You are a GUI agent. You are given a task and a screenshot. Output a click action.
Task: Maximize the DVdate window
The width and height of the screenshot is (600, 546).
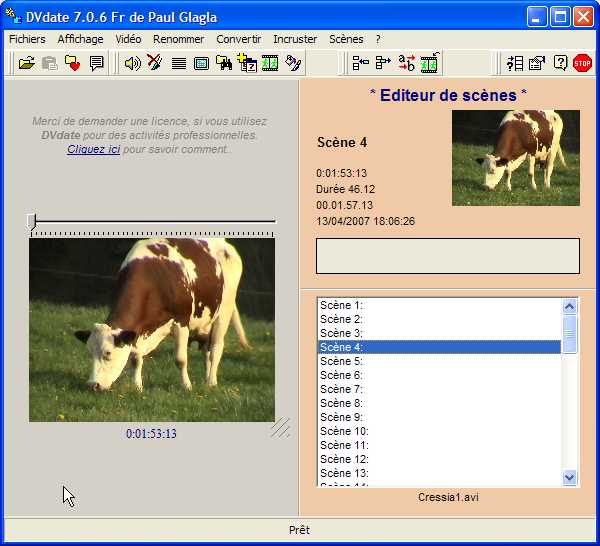point(560,17)
